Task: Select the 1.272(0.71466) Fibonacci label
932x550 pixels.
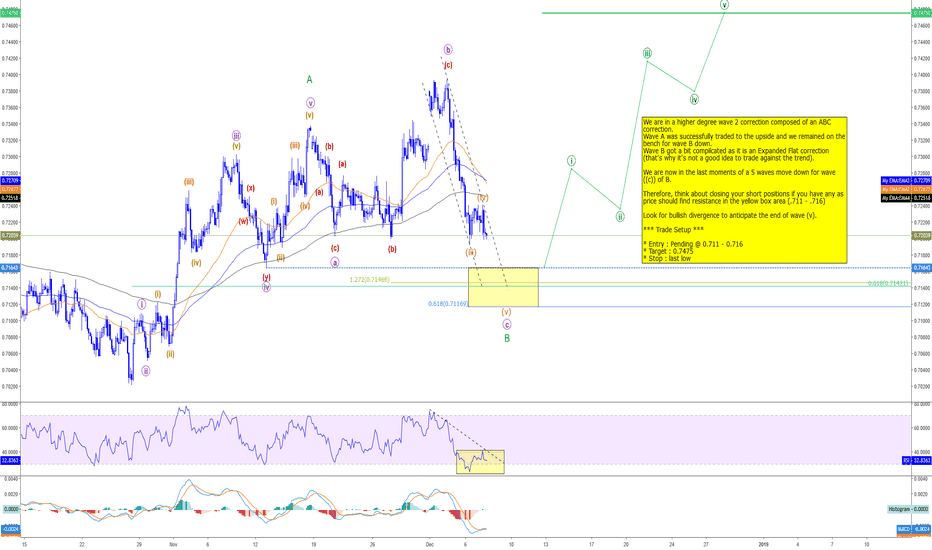Action: [x=369, y=279]
